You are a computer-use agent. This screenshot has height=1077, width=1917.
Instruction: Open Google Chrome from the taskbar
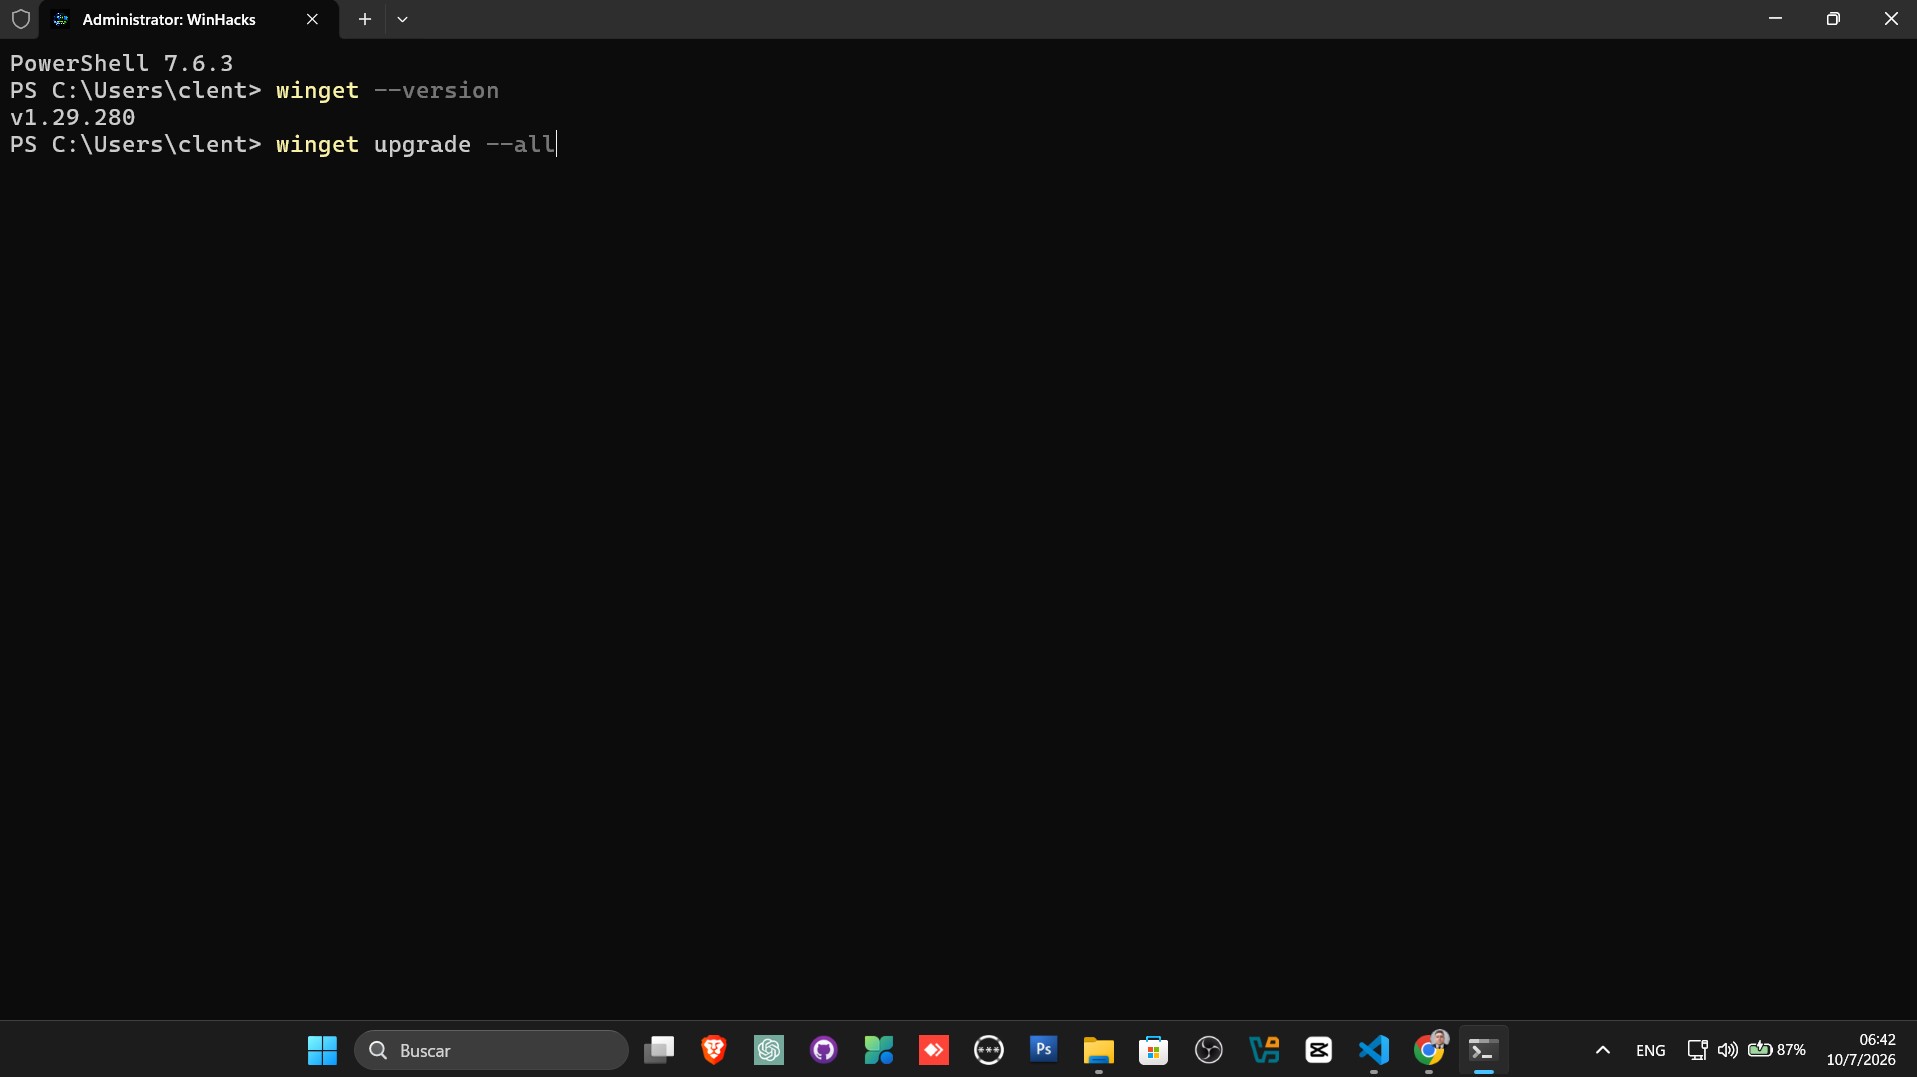(x=1429, y=1050)
